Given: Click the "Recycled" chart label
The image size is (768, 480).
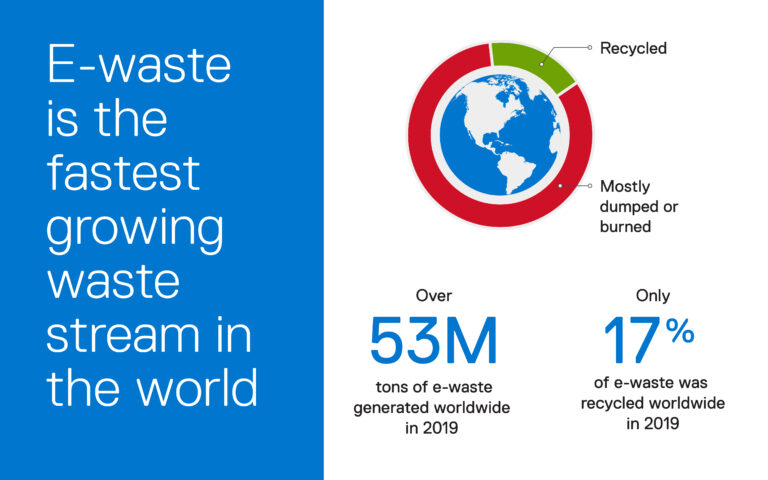Looking at the screenshot, I should pos(633,48).
